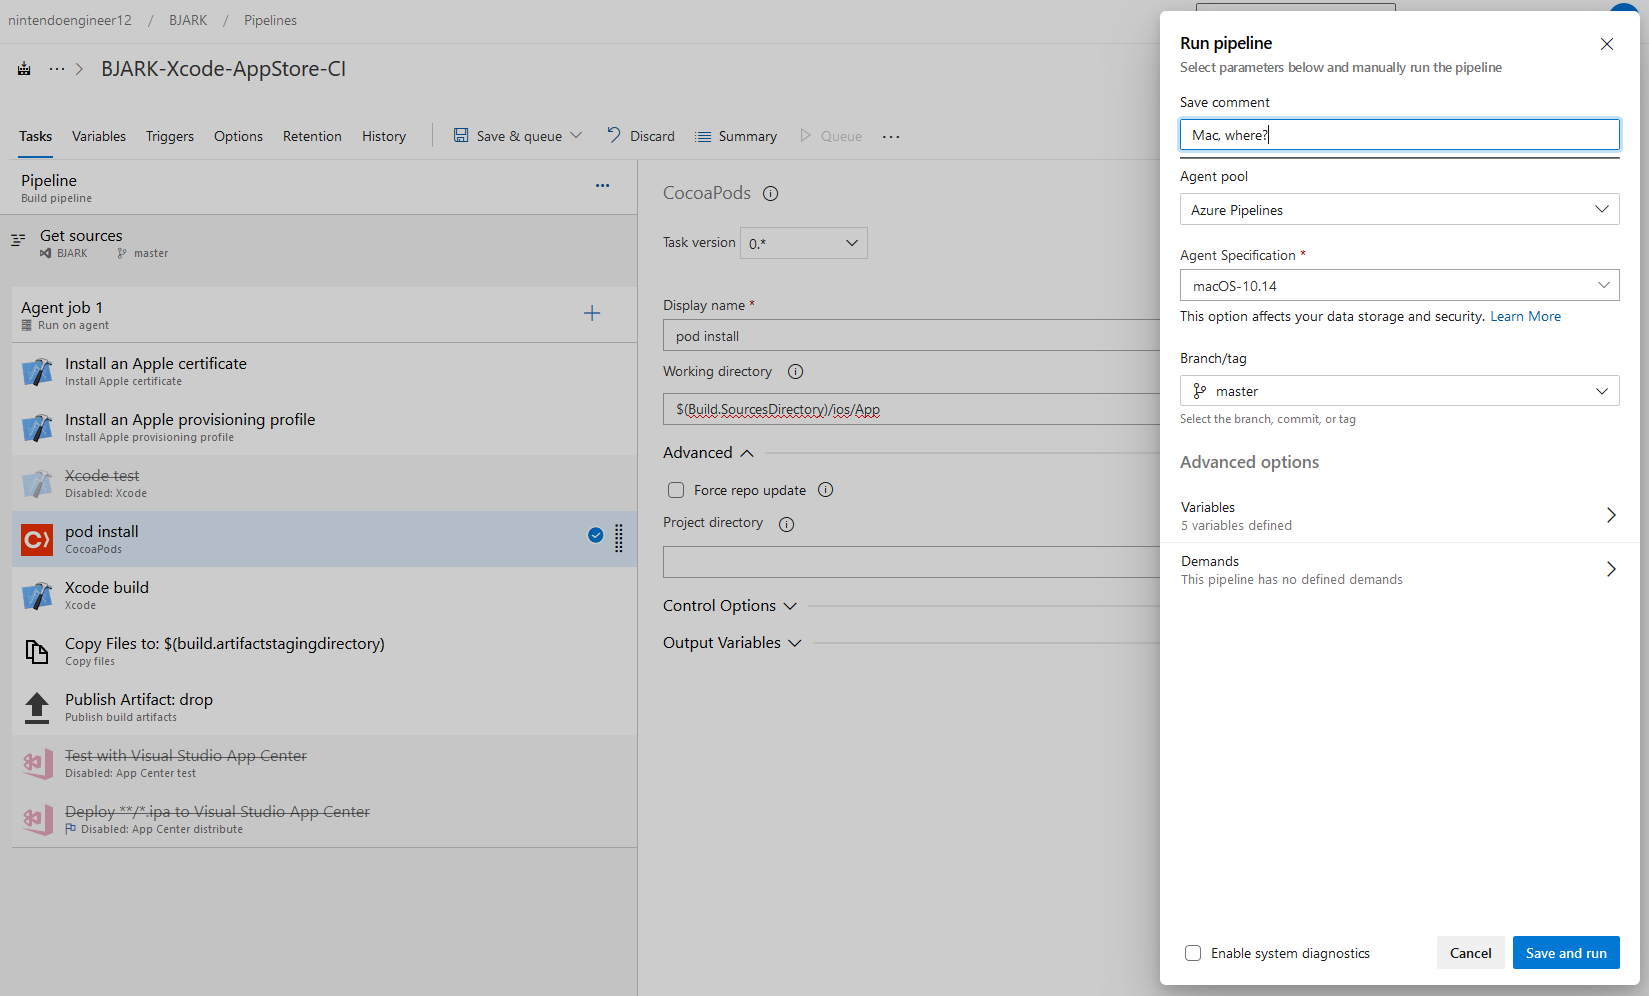The height and width of the screenshot is (996, 1649).
Task: Click the Publish Artifact drop upload icon
Action: (37, 708)
